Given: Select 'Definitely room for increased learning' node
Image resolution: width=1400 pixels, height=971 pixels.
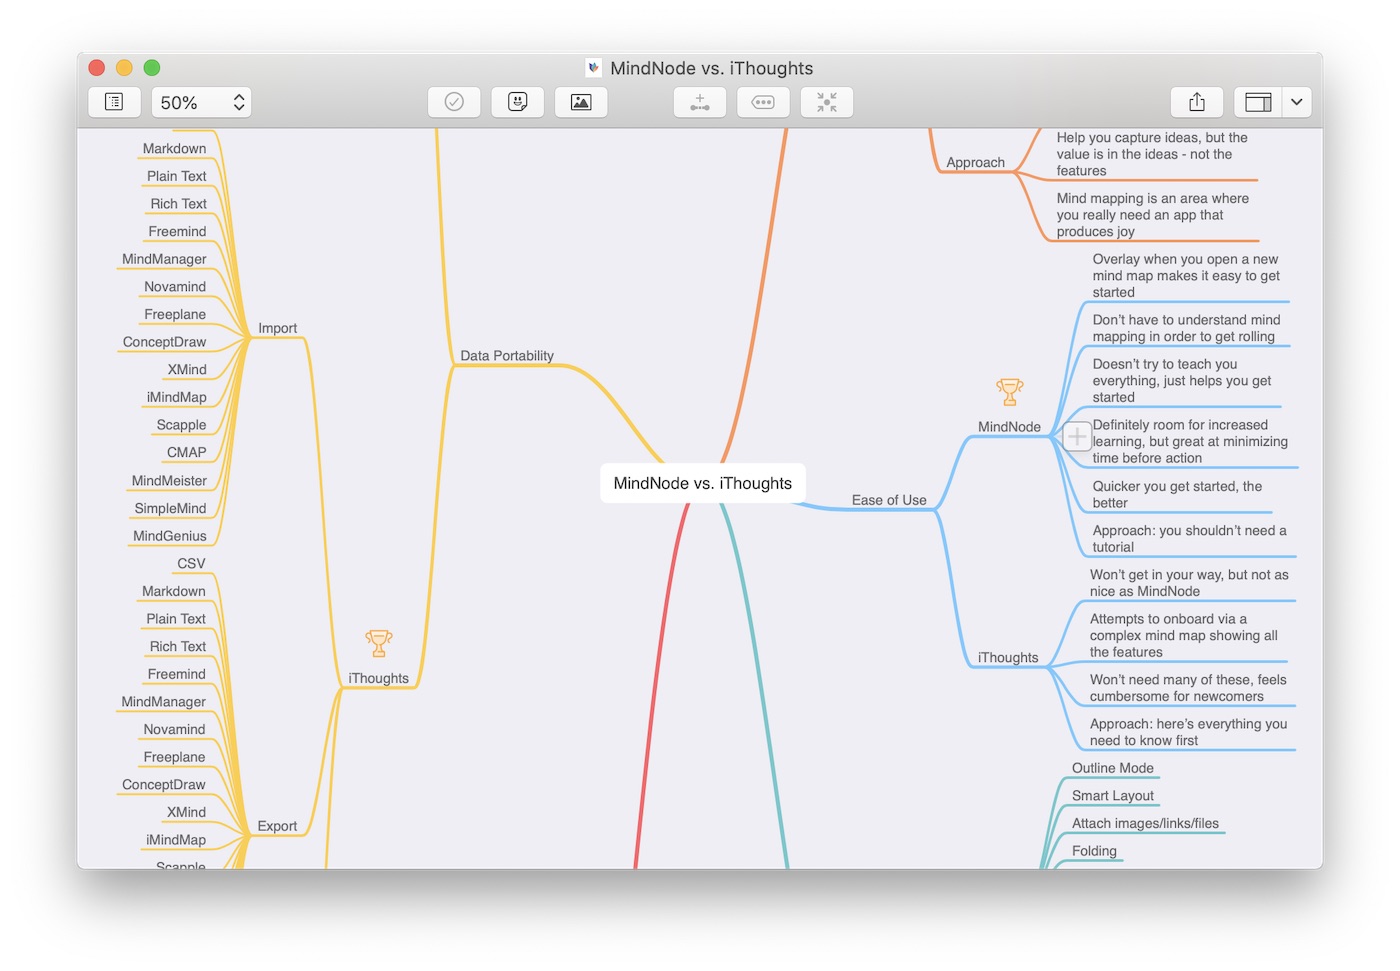Looking at the screenshot, I should coord(1190,442).
